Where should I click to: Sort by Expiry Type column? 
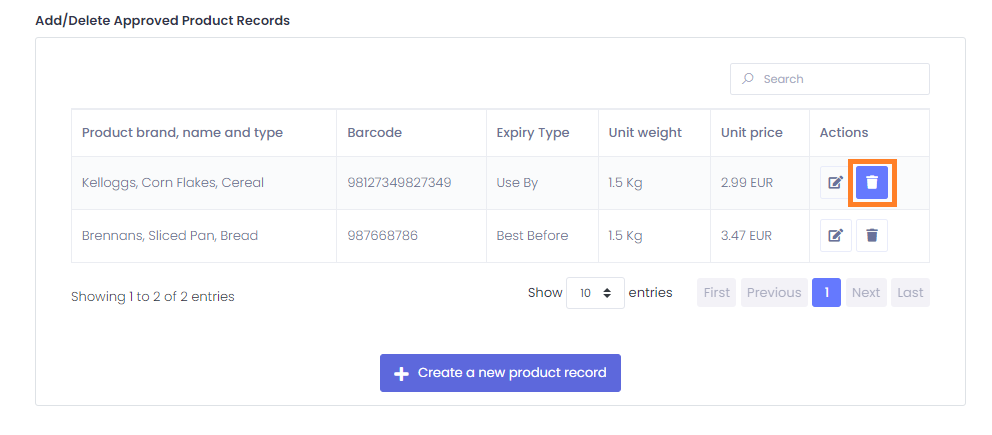click(x=533, y=133)
